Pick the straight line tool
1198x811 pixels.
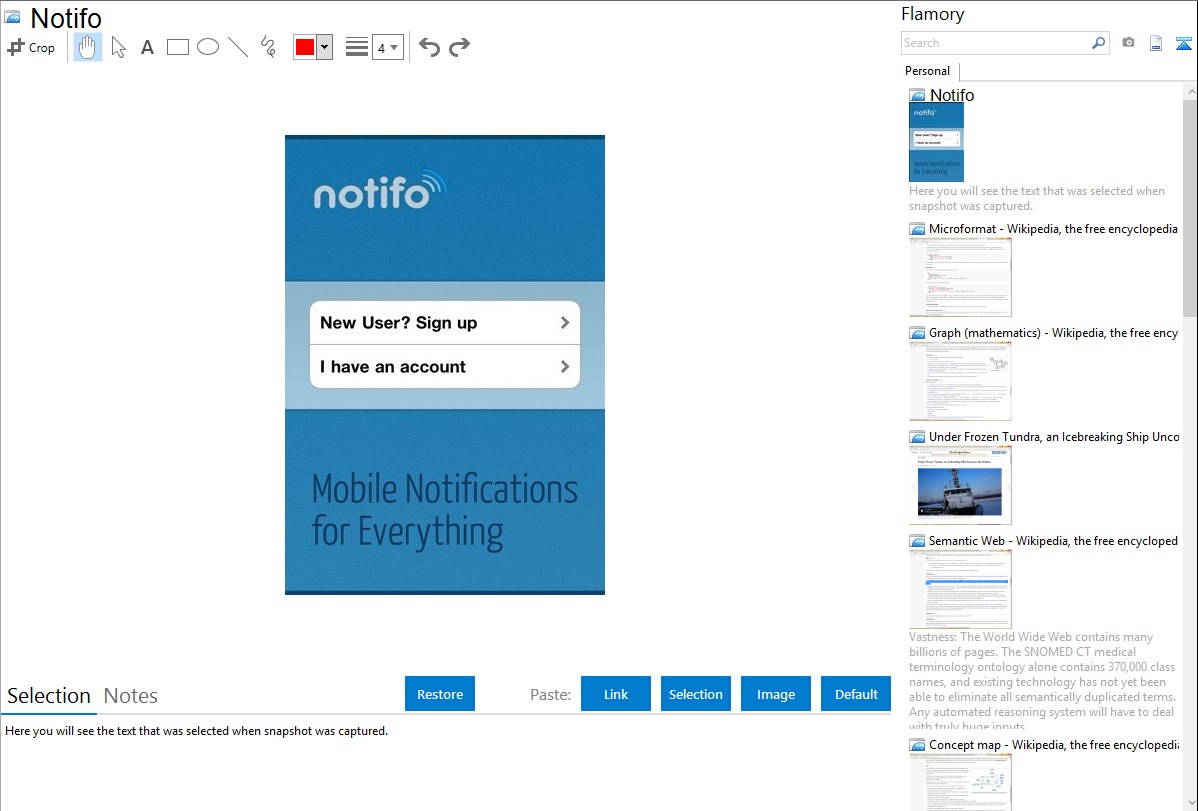pos(238,47)
